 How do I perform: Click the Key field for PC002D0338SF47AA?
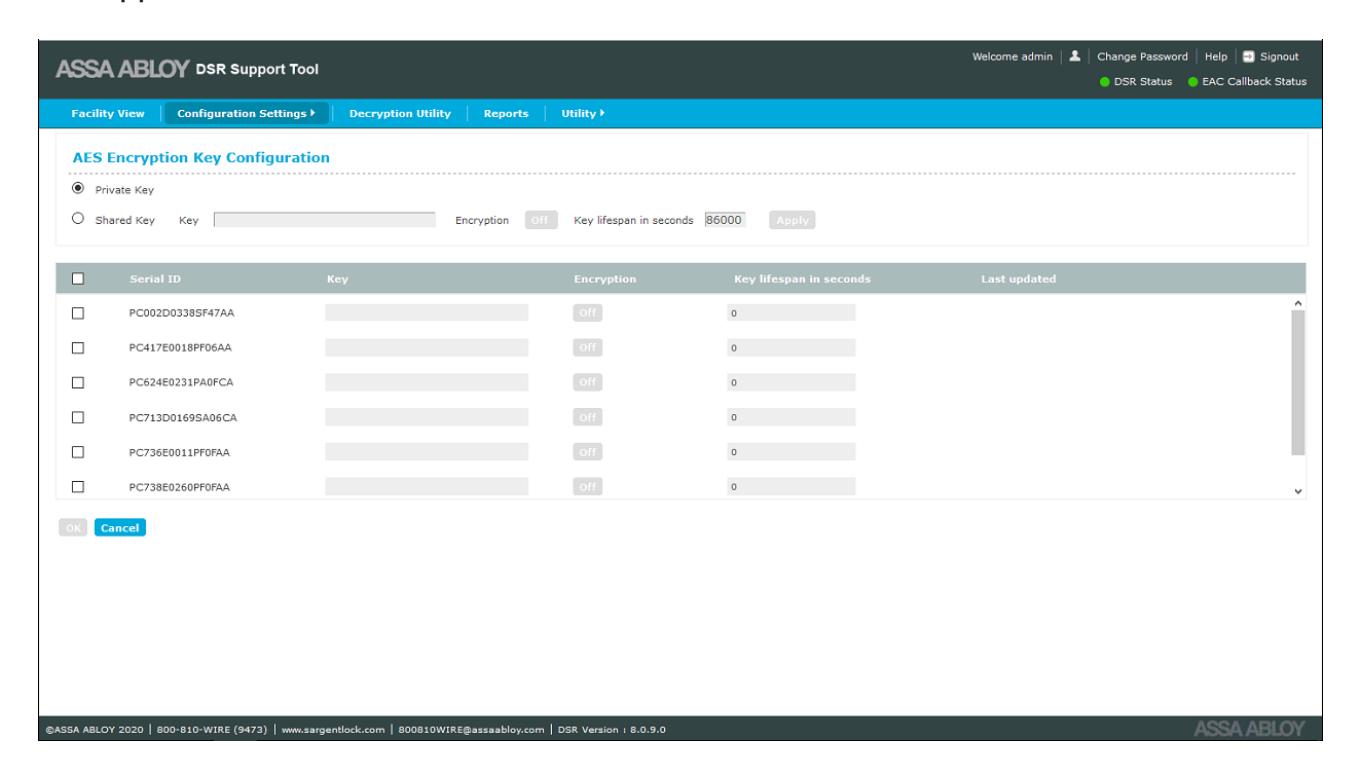point(427,313)
